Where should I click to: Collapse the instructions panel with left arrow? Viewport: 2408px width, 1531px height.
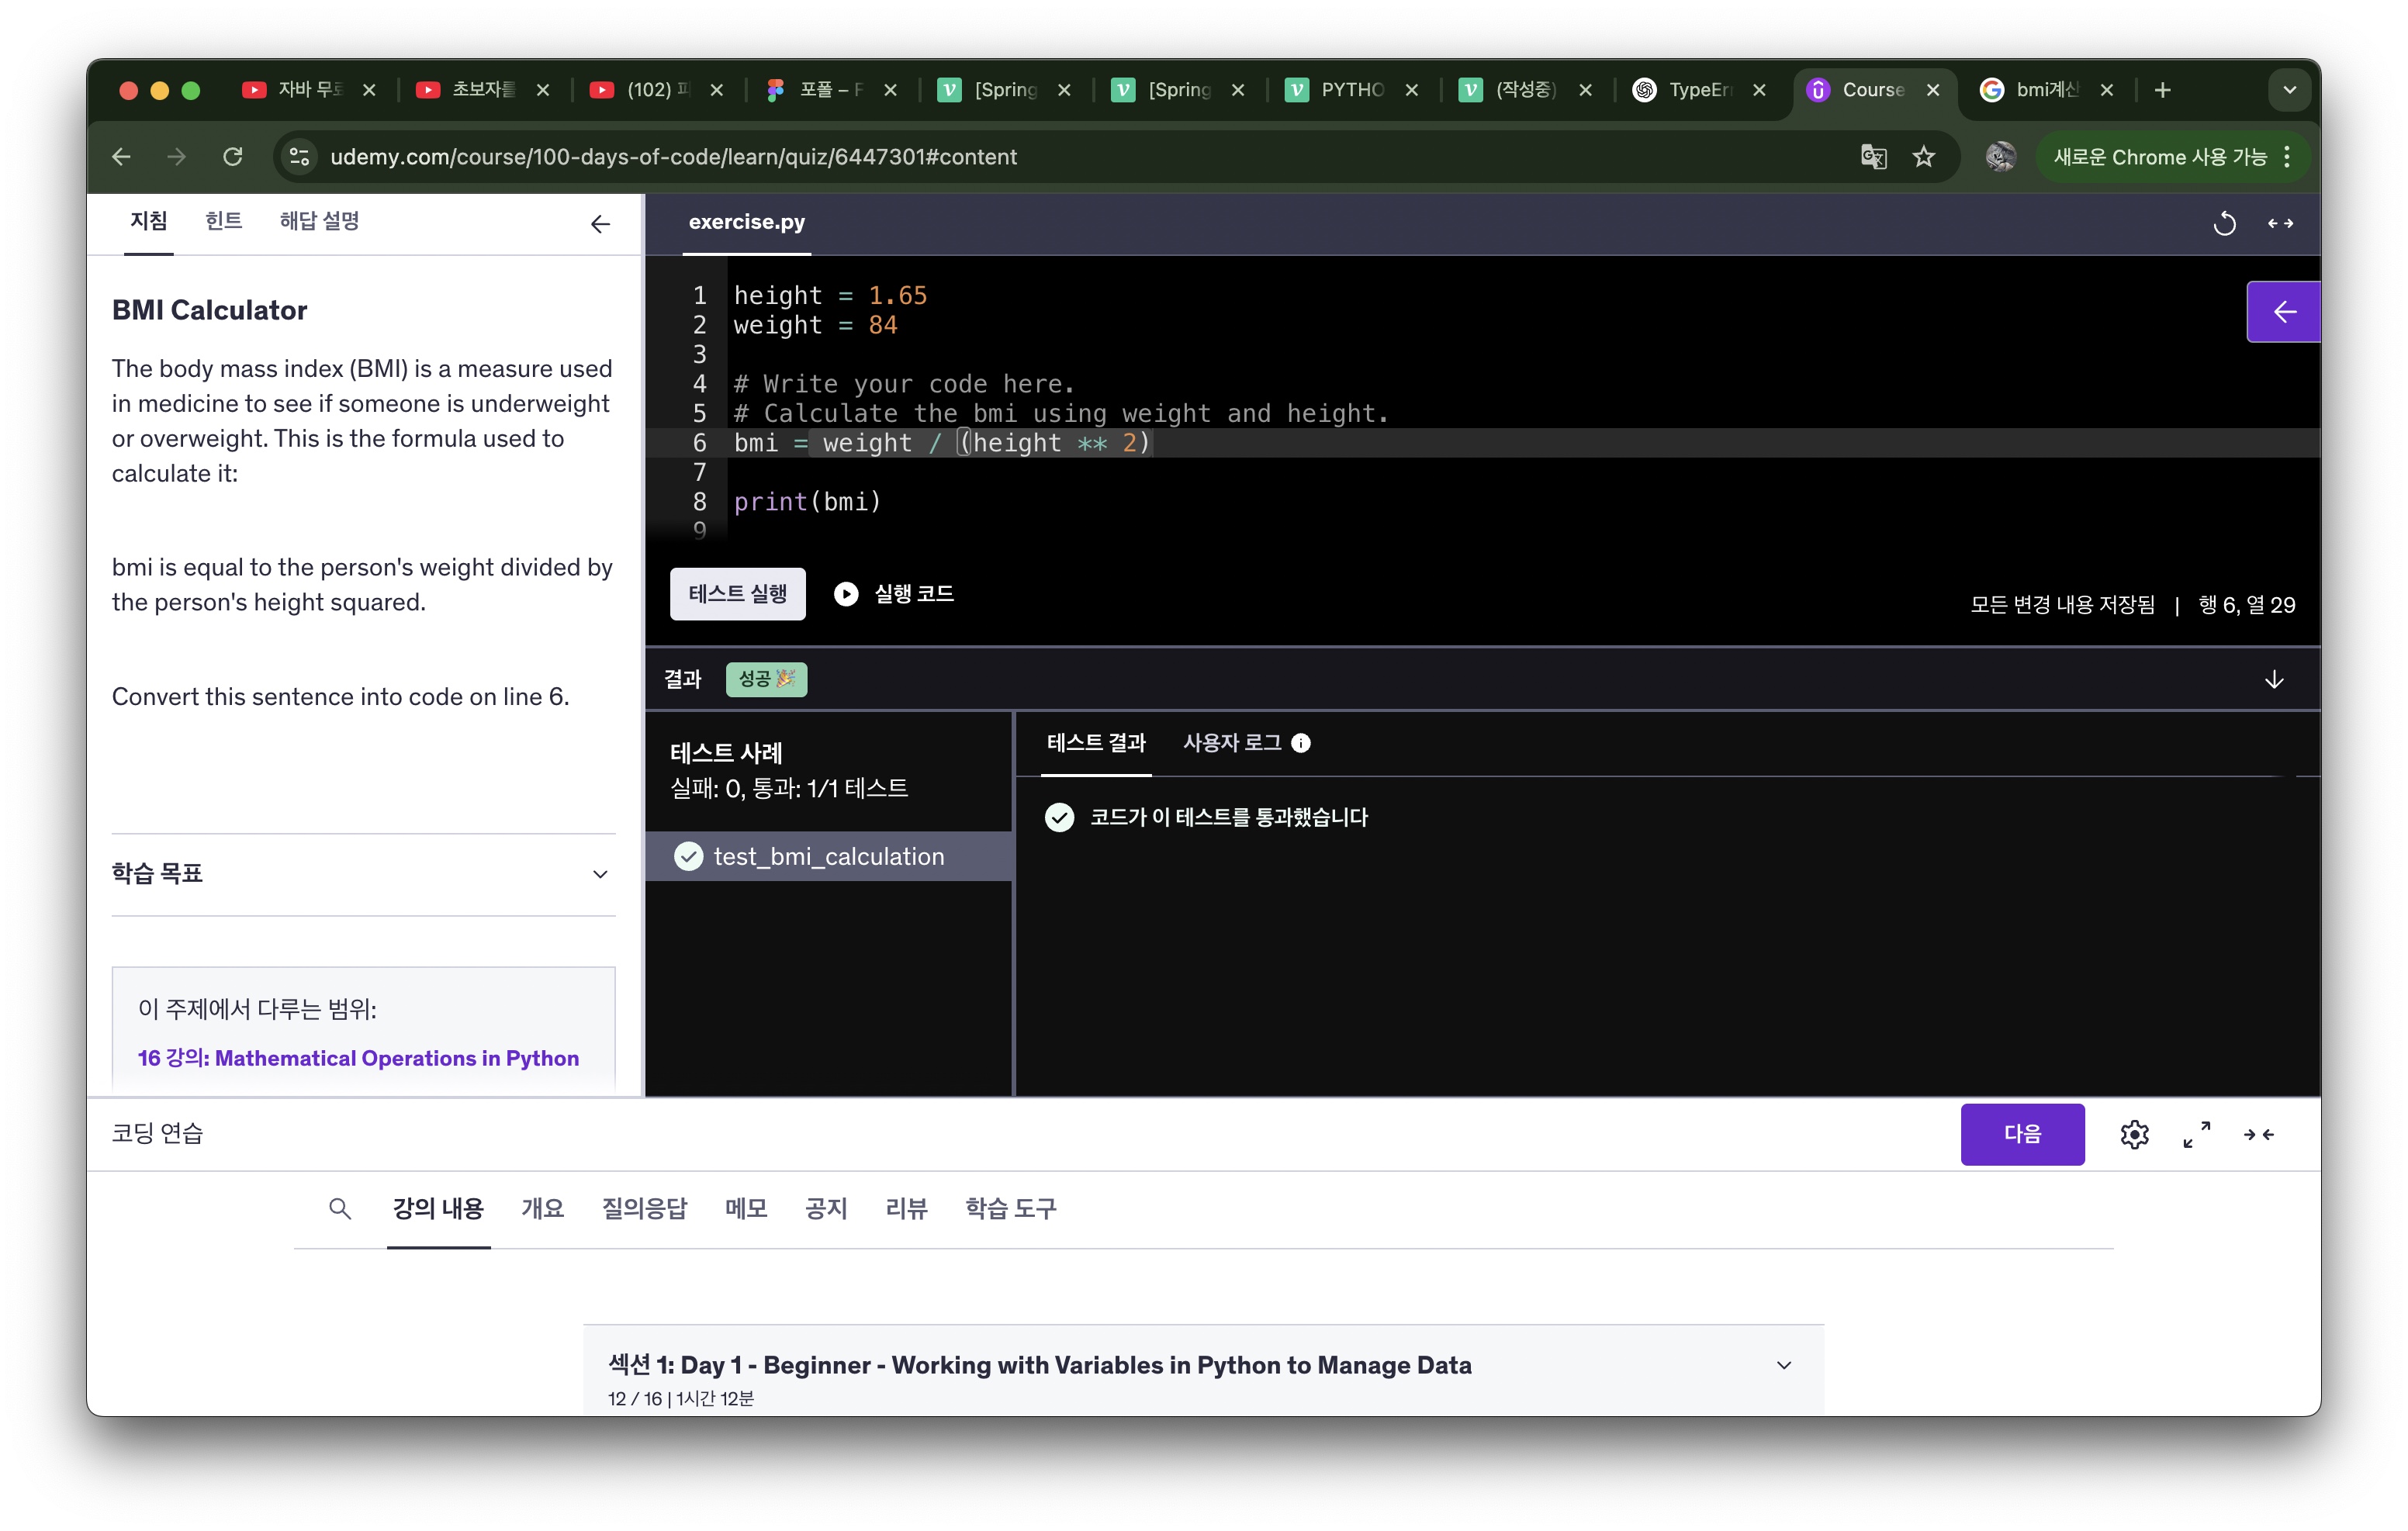(x=600, y=224)
